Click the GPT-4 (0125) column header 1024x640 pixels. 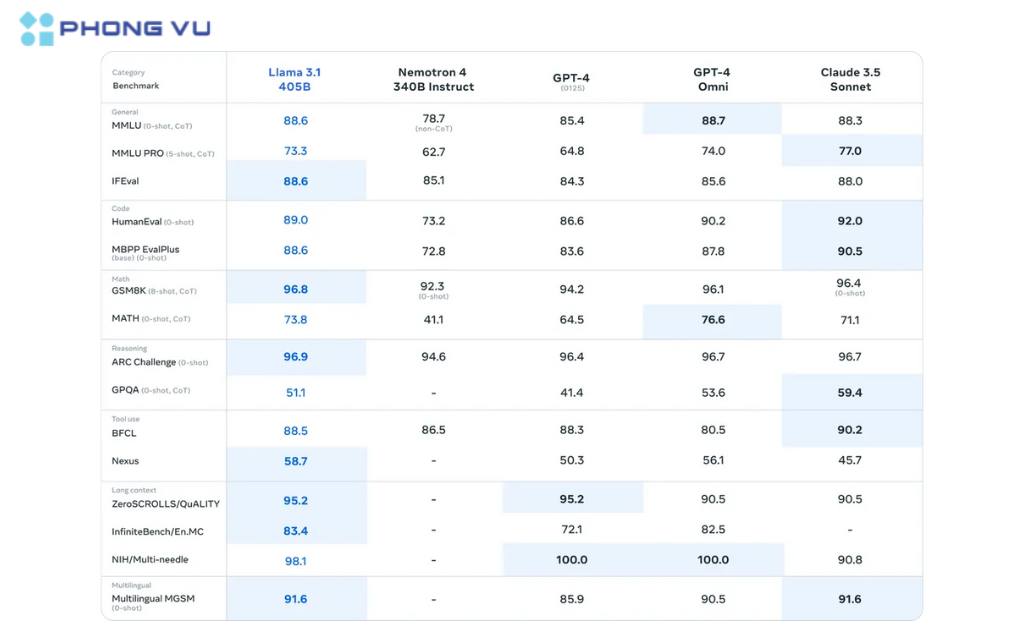pyautogui.click(x=571, y=81)
